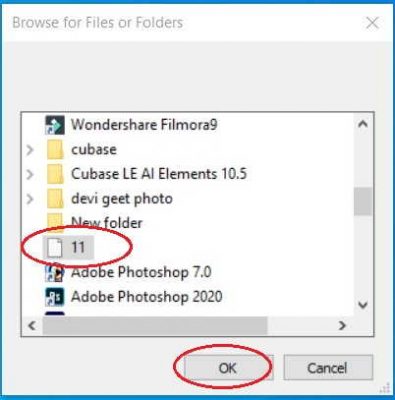395x400 pixels.
Task: Click the horizontal scrollbar right arrow
Action: [342, 325]
